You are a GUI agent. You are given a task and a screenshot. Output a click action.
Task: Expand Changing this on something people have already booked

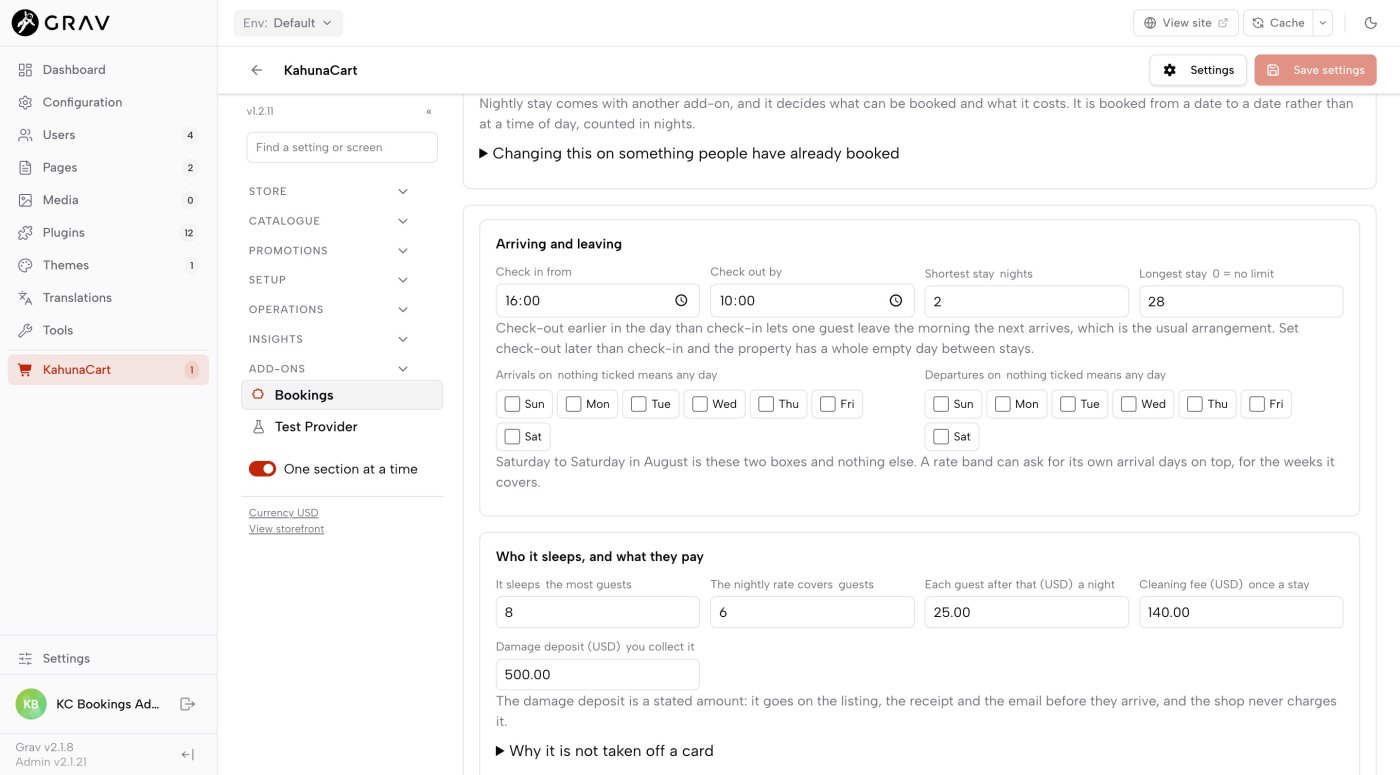pos(689,154)
